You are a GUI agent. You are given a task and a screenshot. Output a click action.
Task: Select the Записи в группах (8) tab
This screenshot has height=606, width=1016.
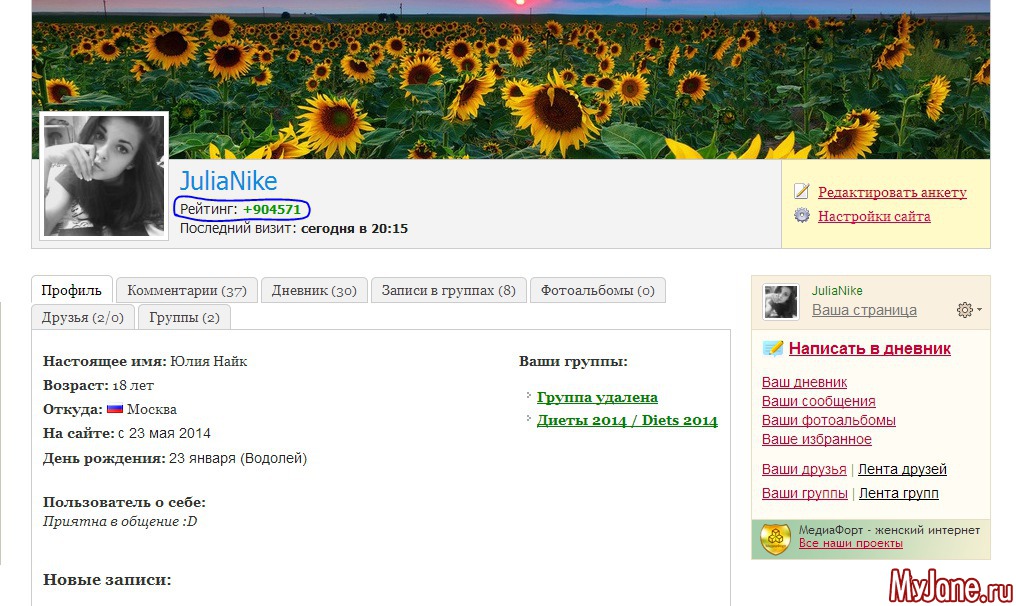(x=448, y=291)
